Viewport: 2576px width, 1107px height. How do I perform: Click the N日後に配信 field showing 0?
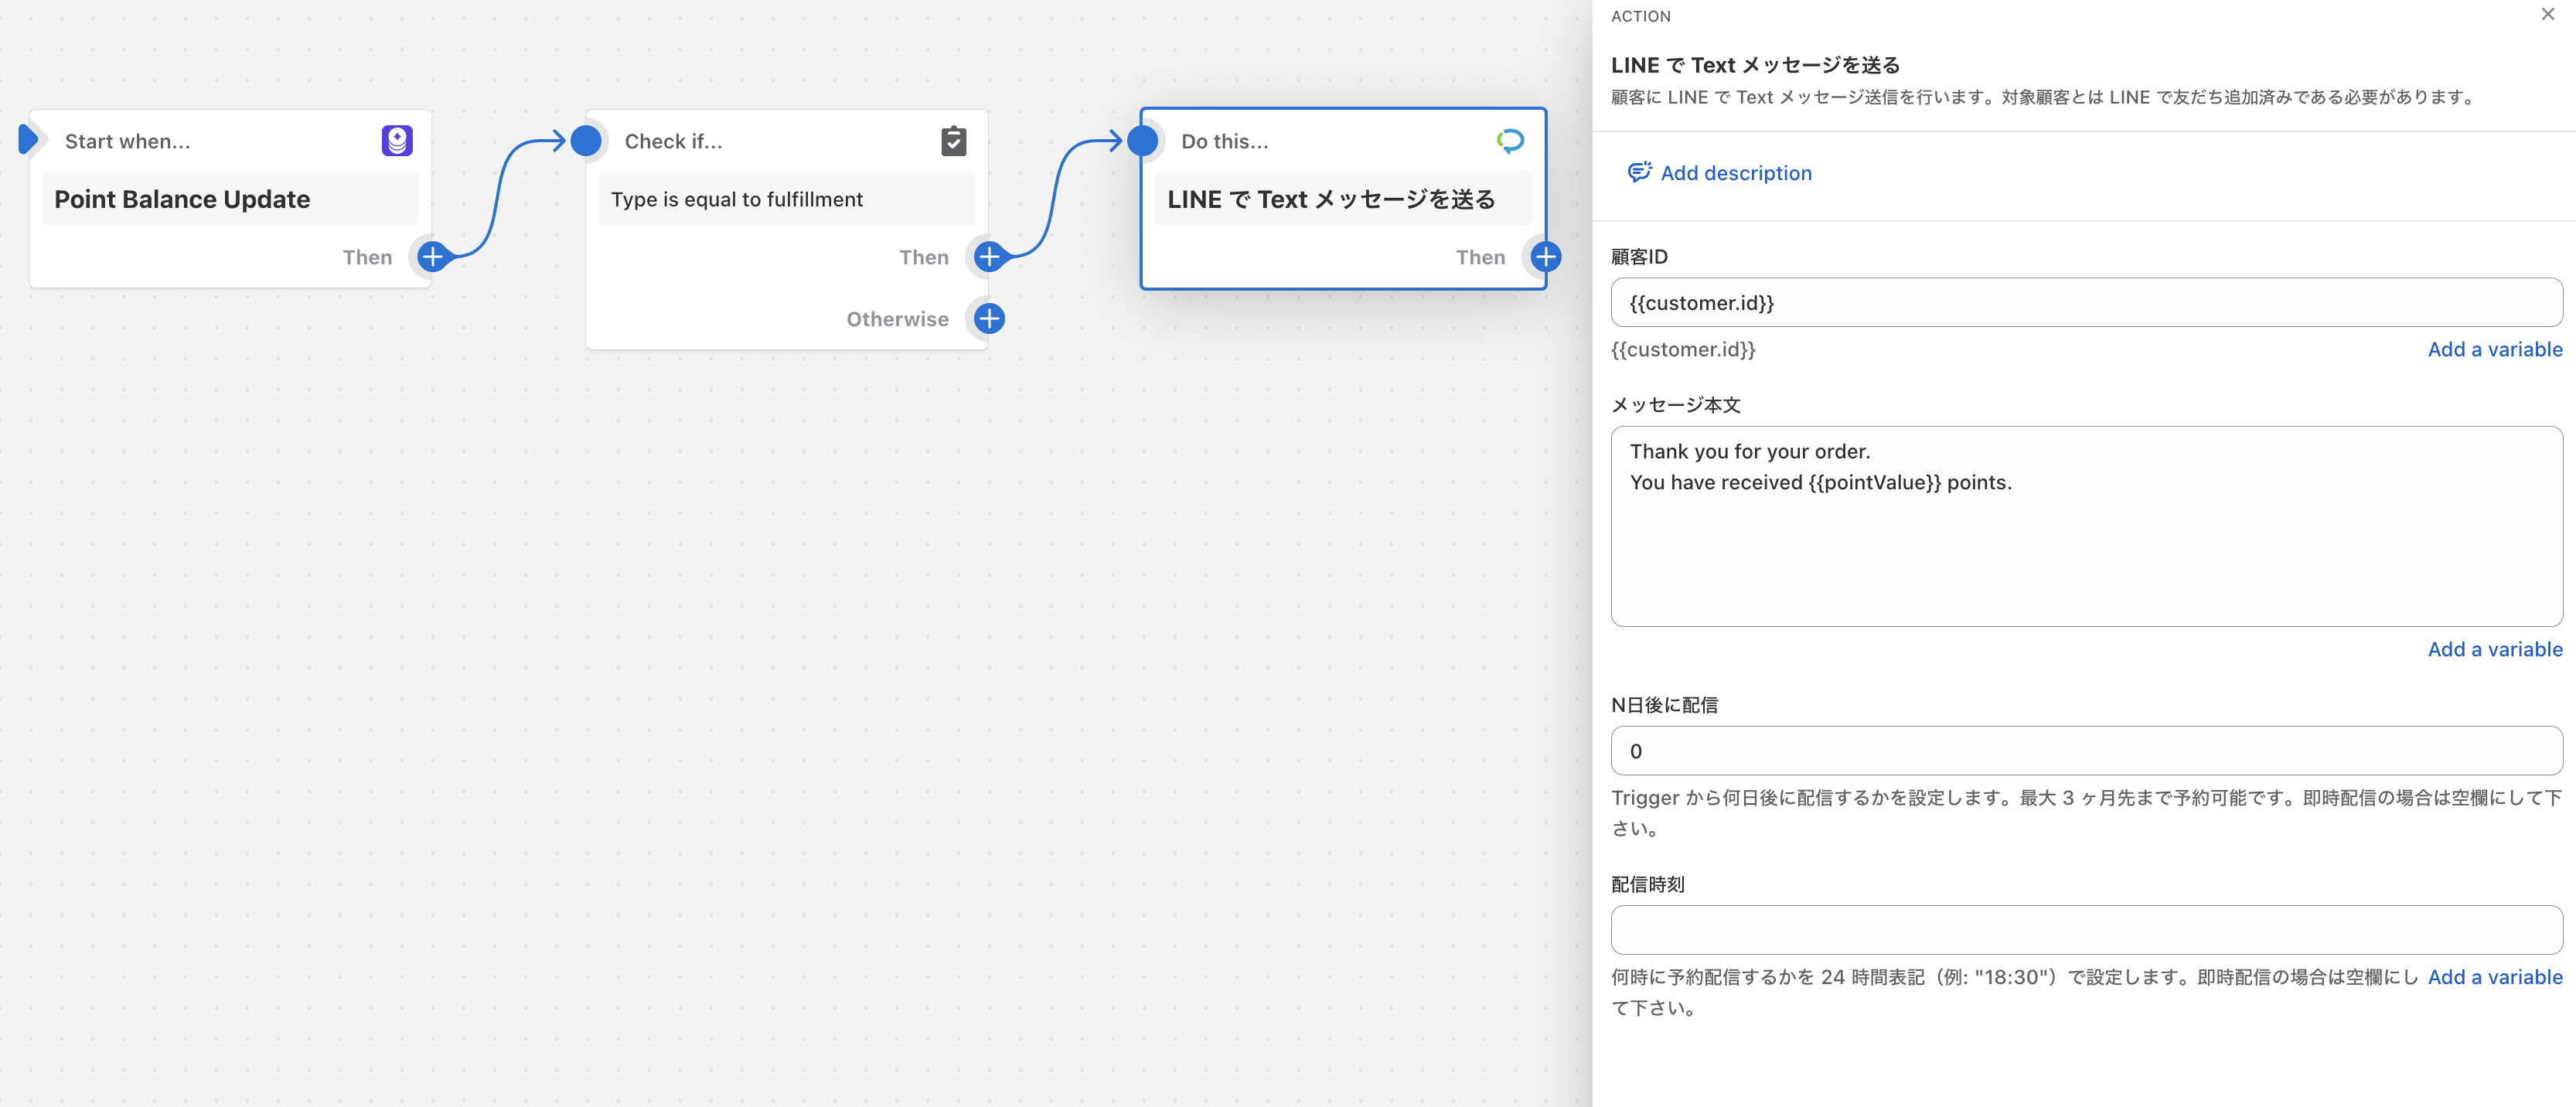tap(2086, 751)
